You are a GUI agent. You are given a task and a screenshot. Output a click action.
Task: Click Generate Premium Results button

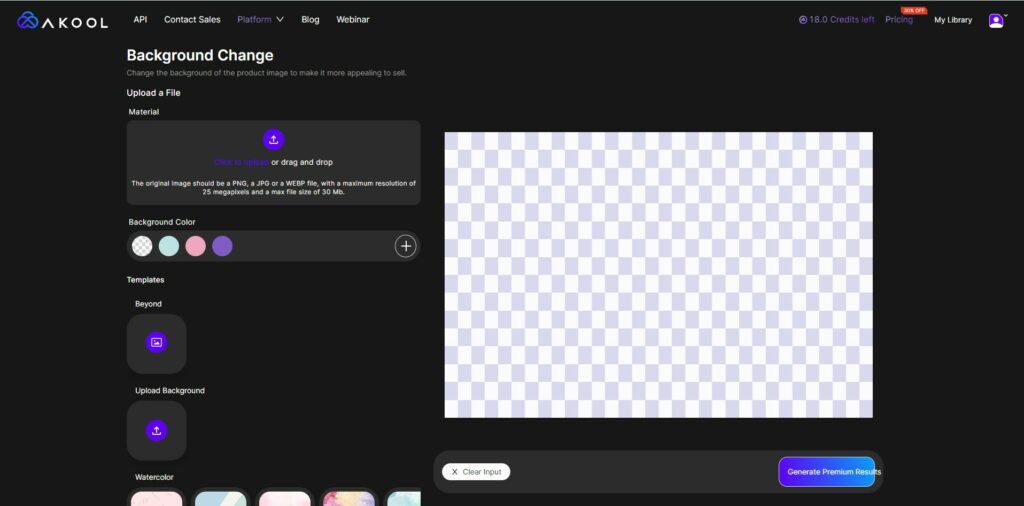click(x=826, y=472)
